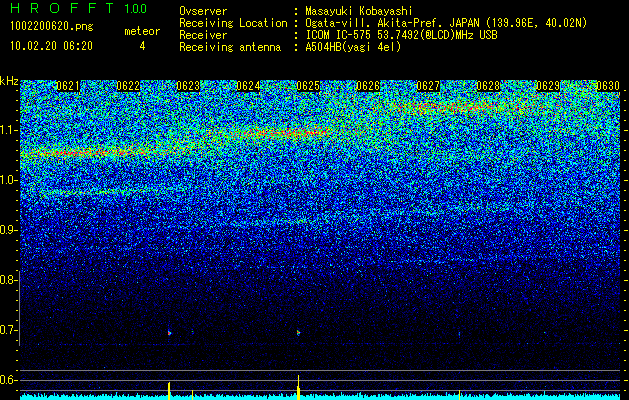
Task: Click the 0627 time marker
Action: (x=428, y=86)
